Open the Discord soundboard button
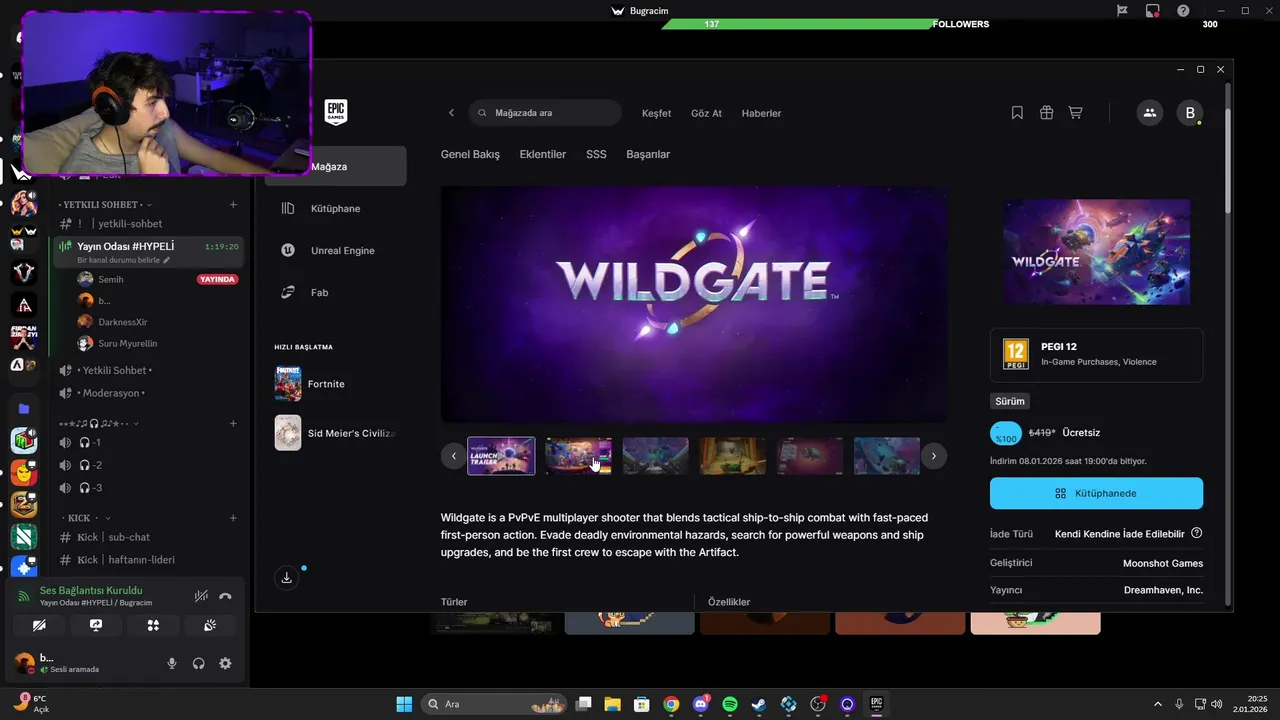 [210, 625]
